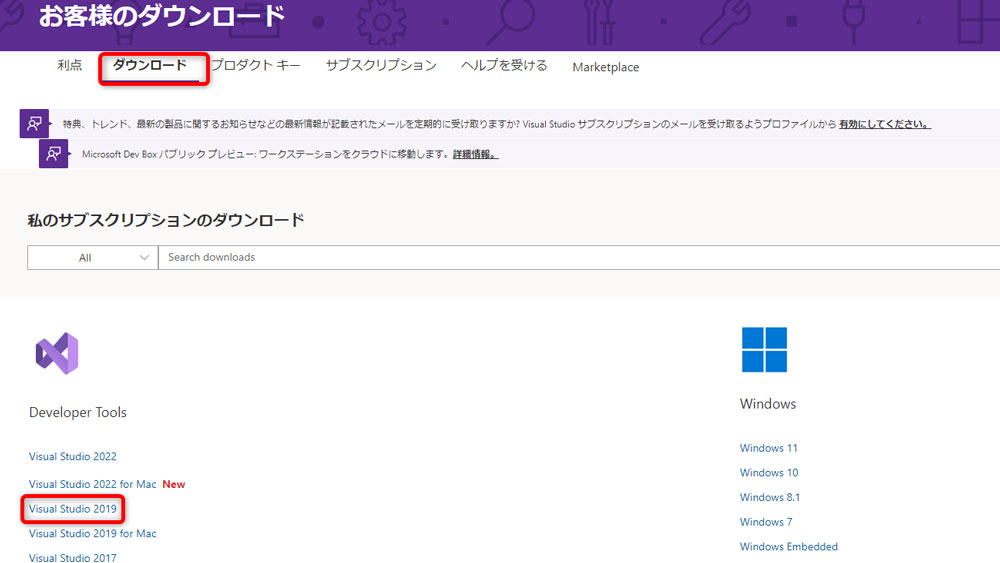Click the red New badge
The height and width of the screenshot is (563, 1000).
point(173,485)
